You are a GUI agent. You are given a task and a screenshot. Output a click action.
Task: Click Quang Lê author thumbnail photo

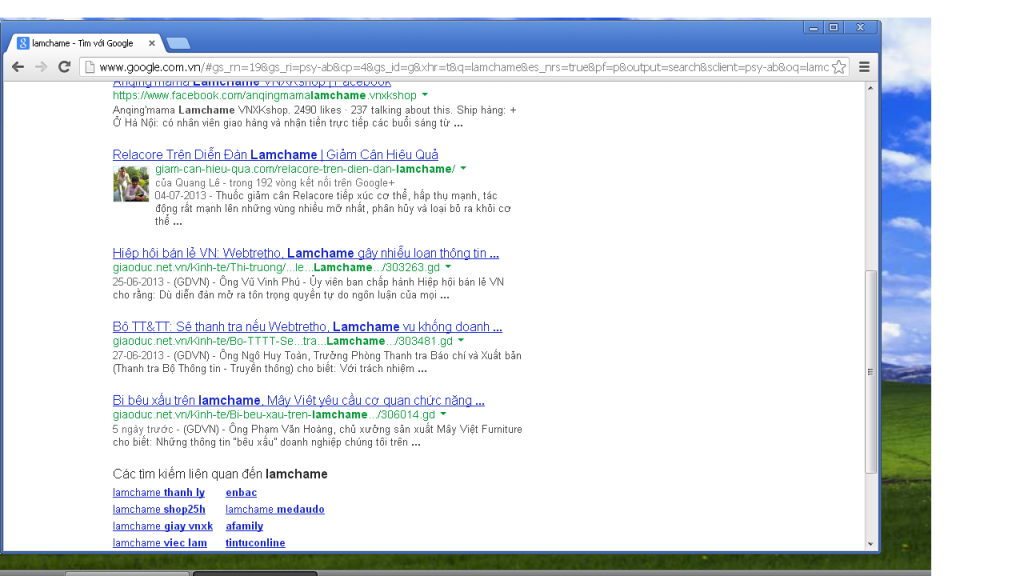pos(131,184)
